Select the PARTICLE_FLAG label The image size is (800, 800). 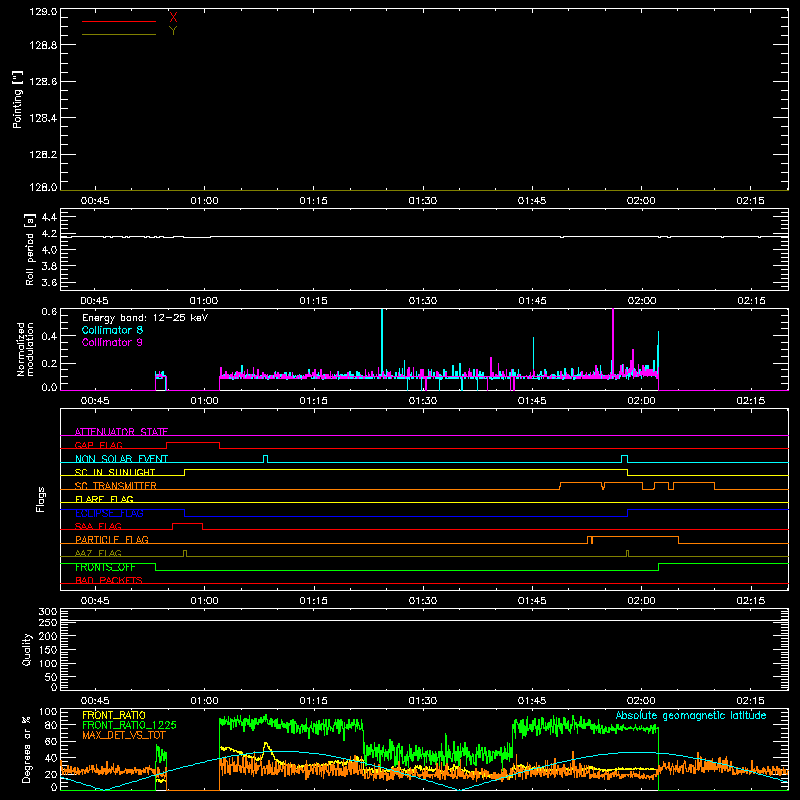tap(112, 540)
